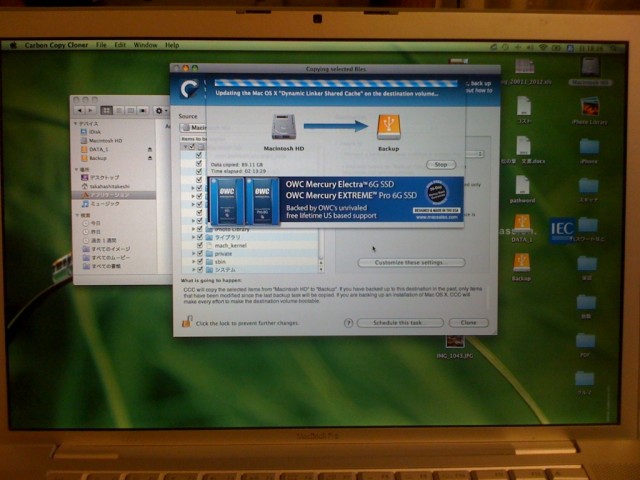Screen dimensions: 640x480
Task: Switch Finder to column view
Action: coord(131,110)
